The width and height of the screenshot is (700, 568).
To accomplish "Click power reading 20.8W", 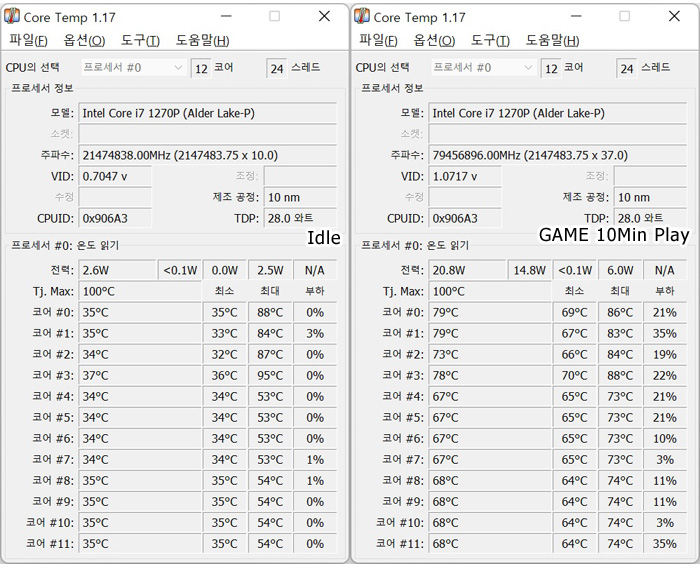I will [x=467, y=270].
